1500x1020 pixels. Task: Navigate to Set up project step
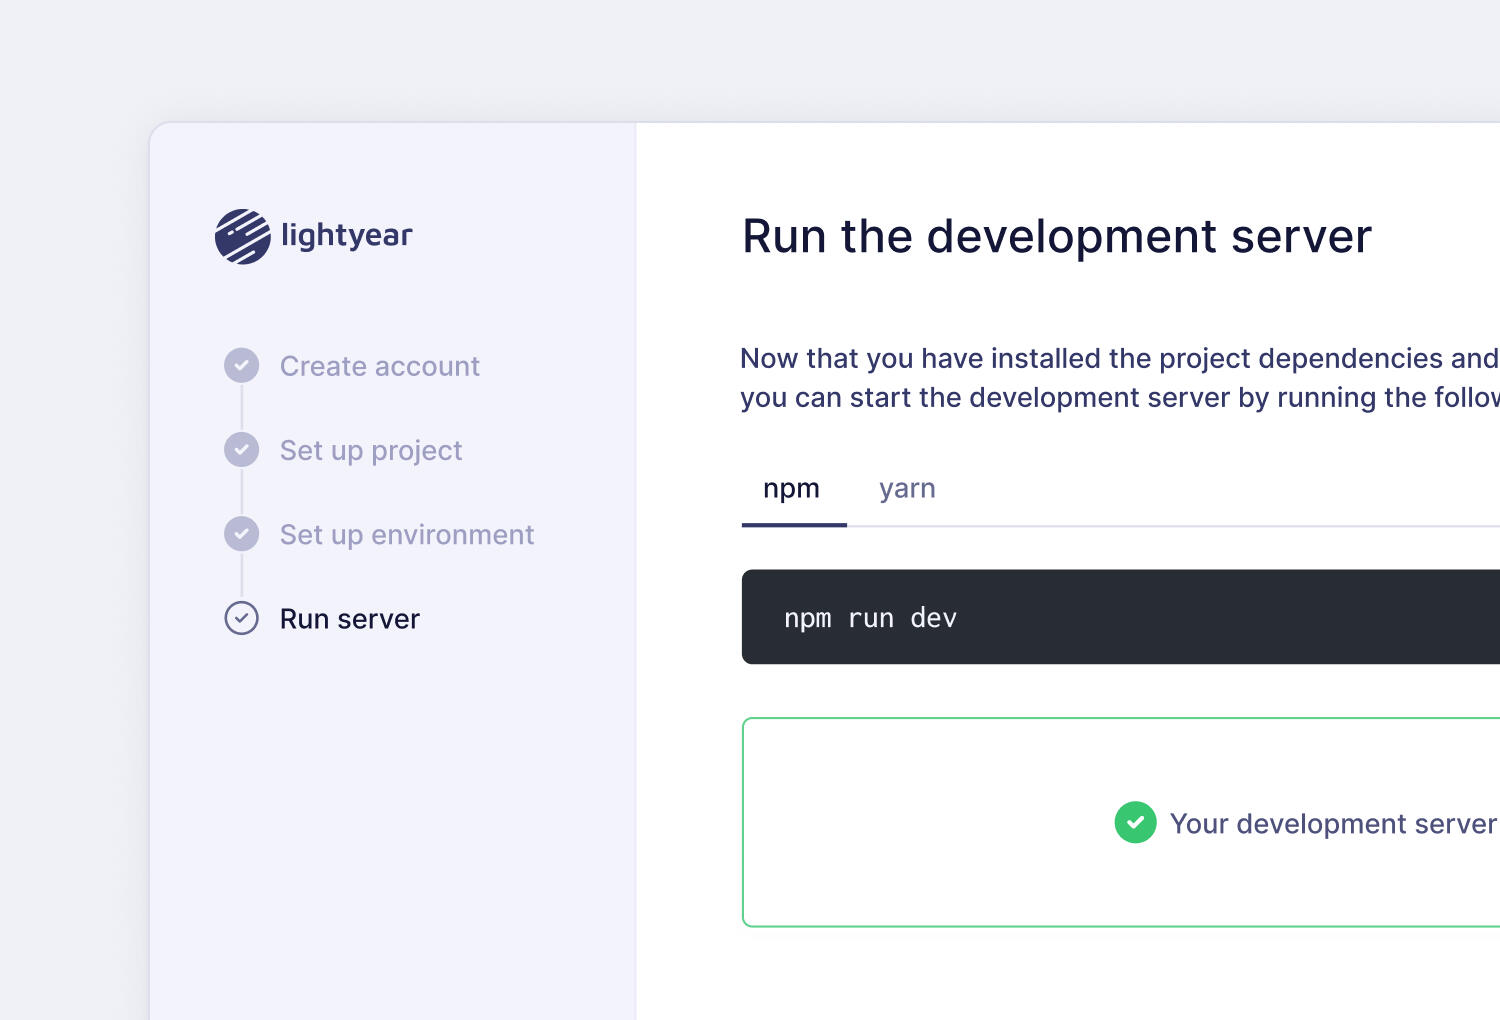point(370,450)
